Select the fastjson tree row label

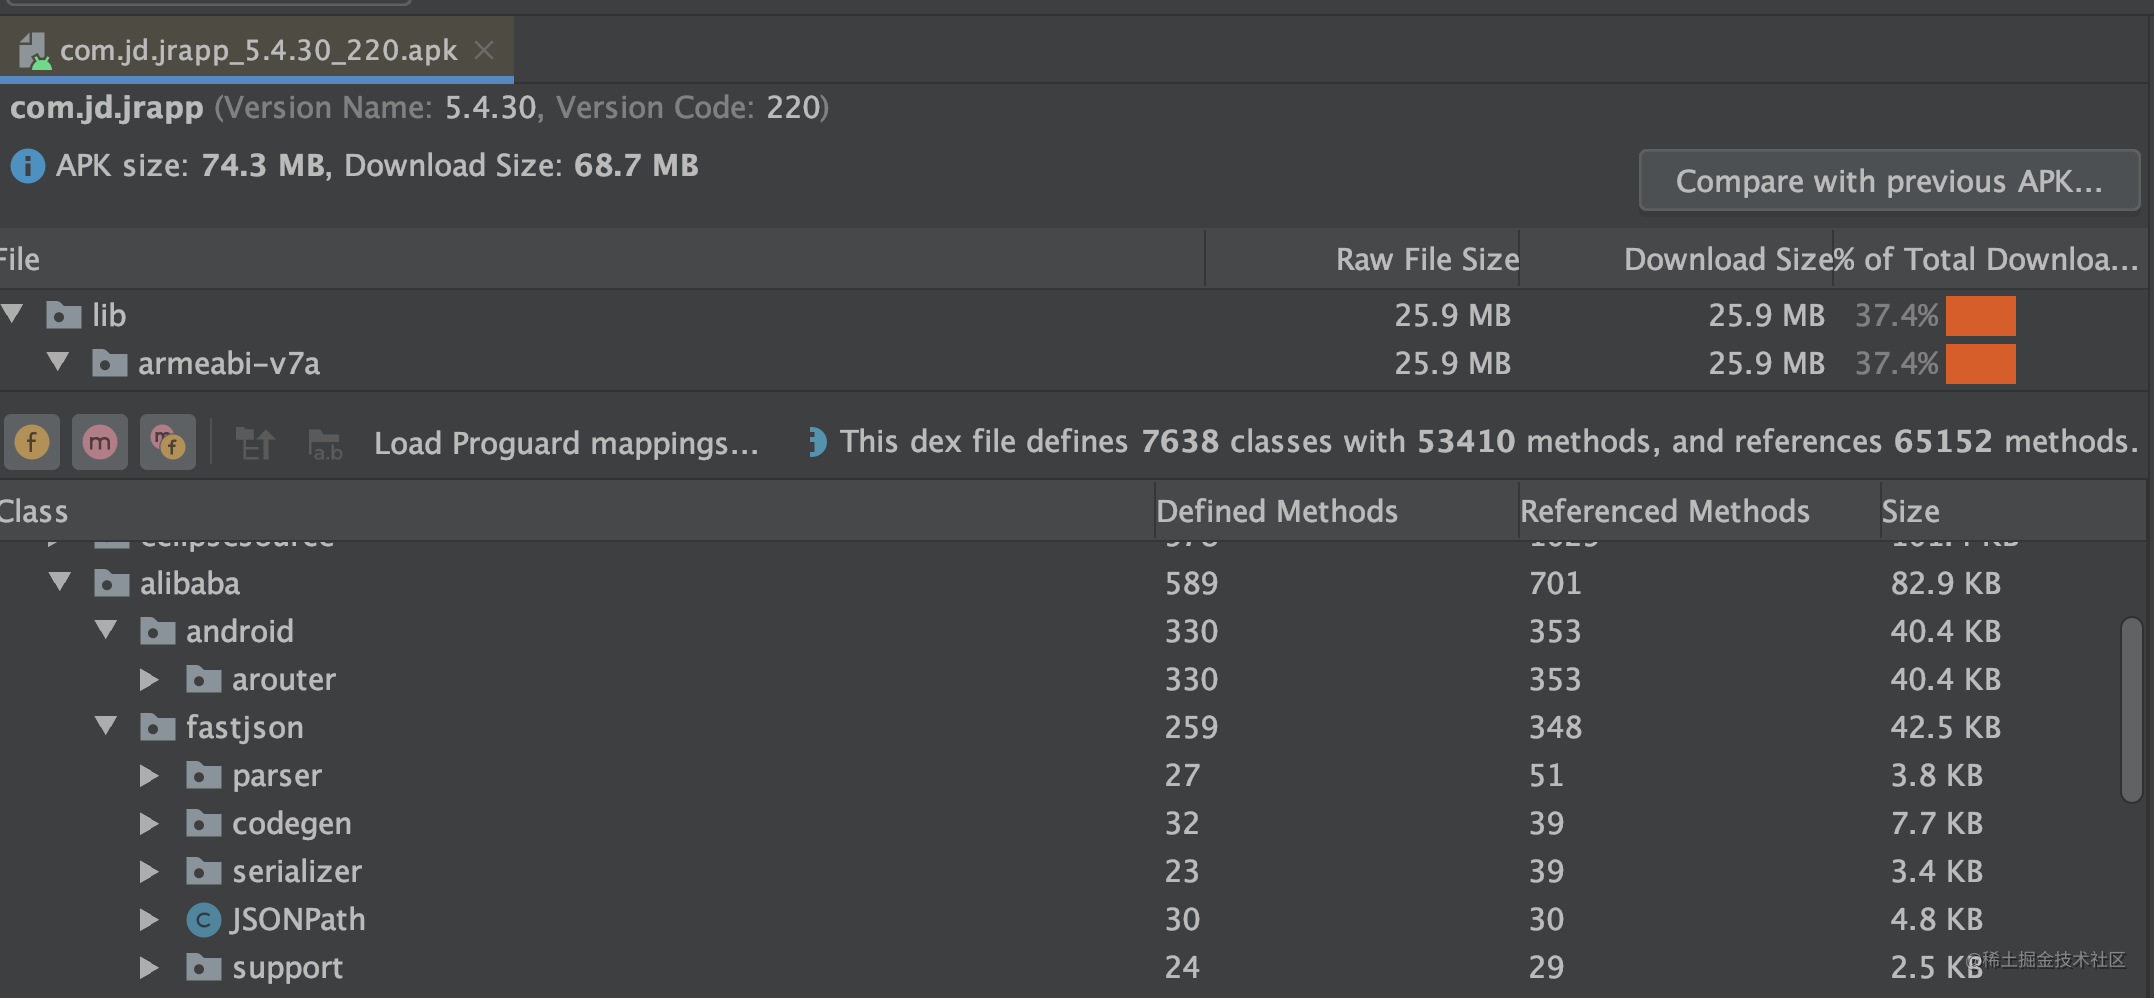245,727
